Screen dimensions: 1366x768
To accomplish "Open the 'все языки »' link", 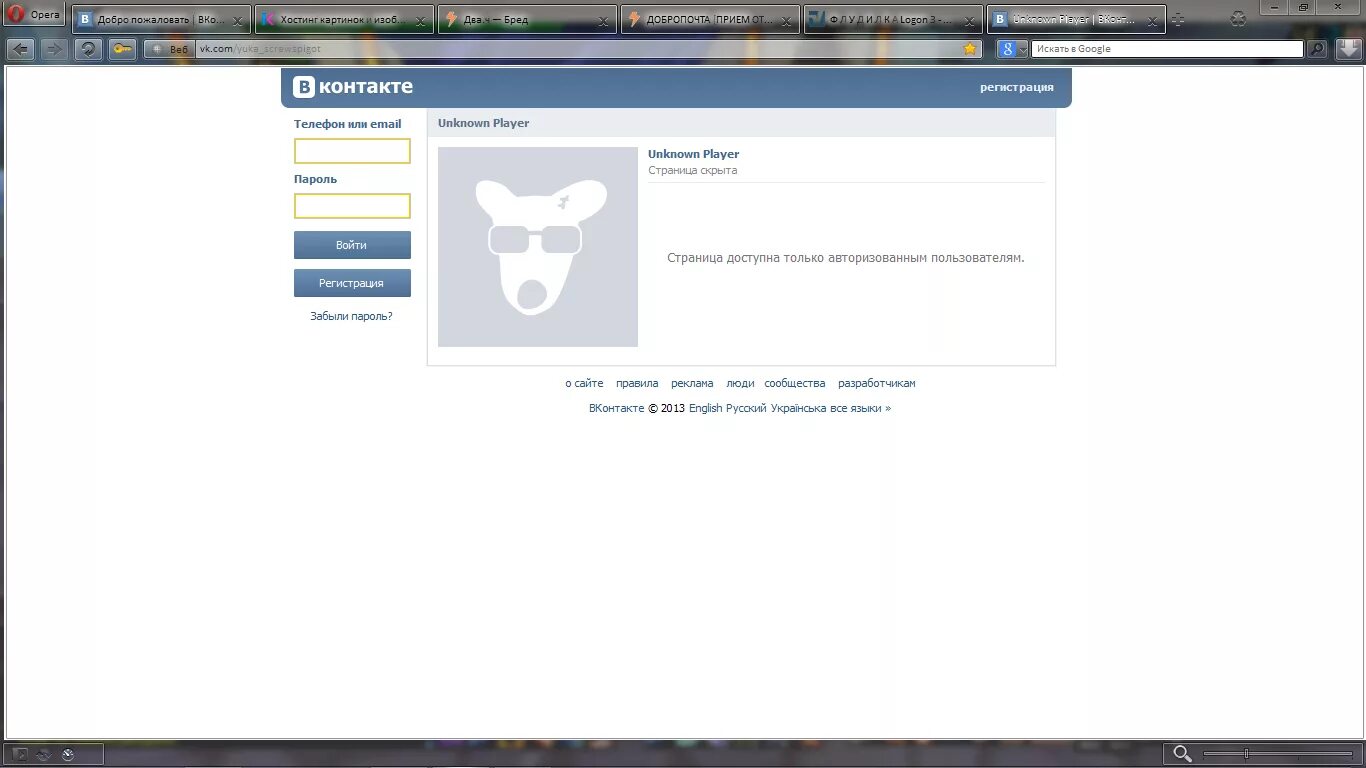I will tap(860, 408).
